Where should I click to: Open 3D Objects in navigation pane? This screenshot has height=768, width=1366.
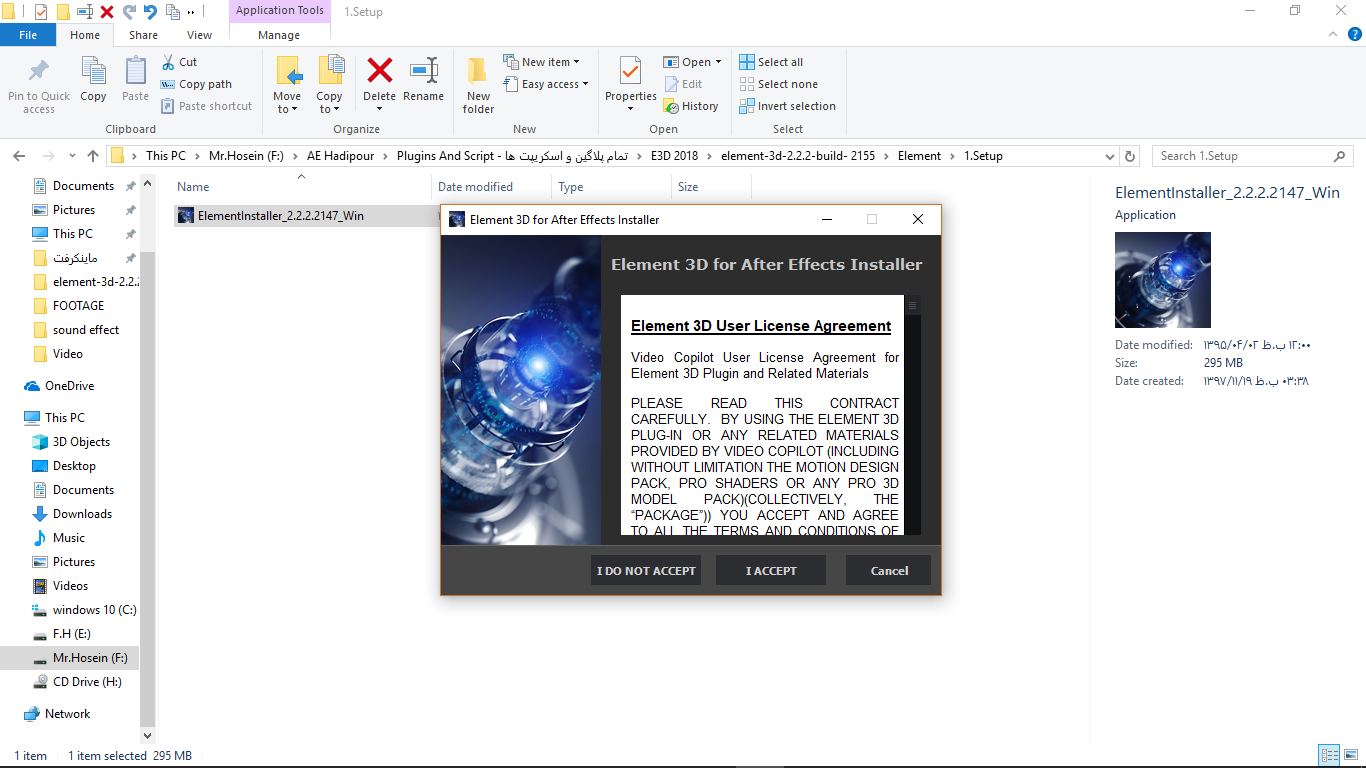[81, 442]
